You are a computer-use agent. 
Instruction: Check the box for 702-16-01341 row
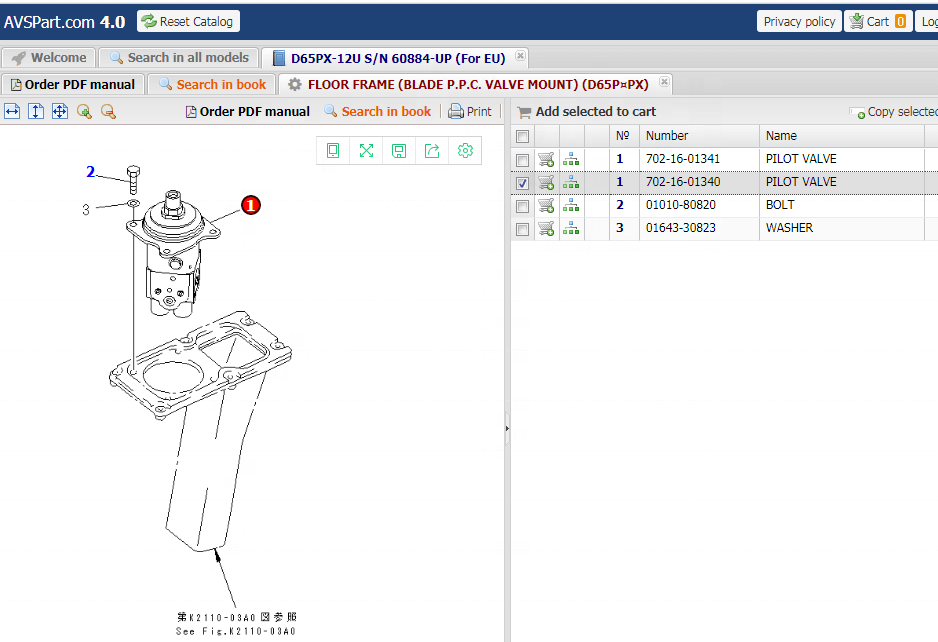(522, 160)
